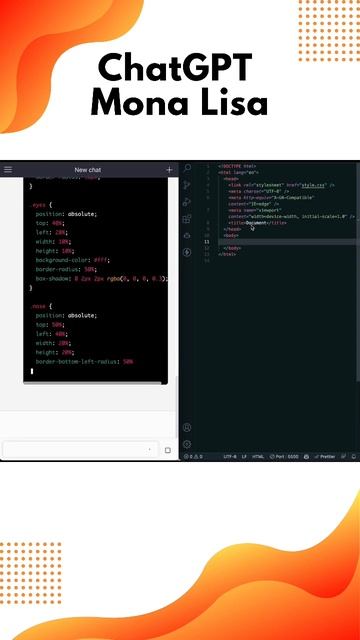Image resolution: width=360 pixels, height=640 pixels.
Task: Click the border-bottom-left-radius line
Action: [84, 362]
